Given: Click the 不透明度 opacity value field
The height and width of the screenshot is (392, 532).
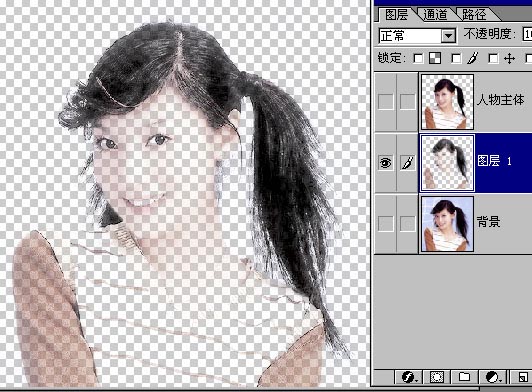Looking at the screenshot, I should click(x=528, y=34).
